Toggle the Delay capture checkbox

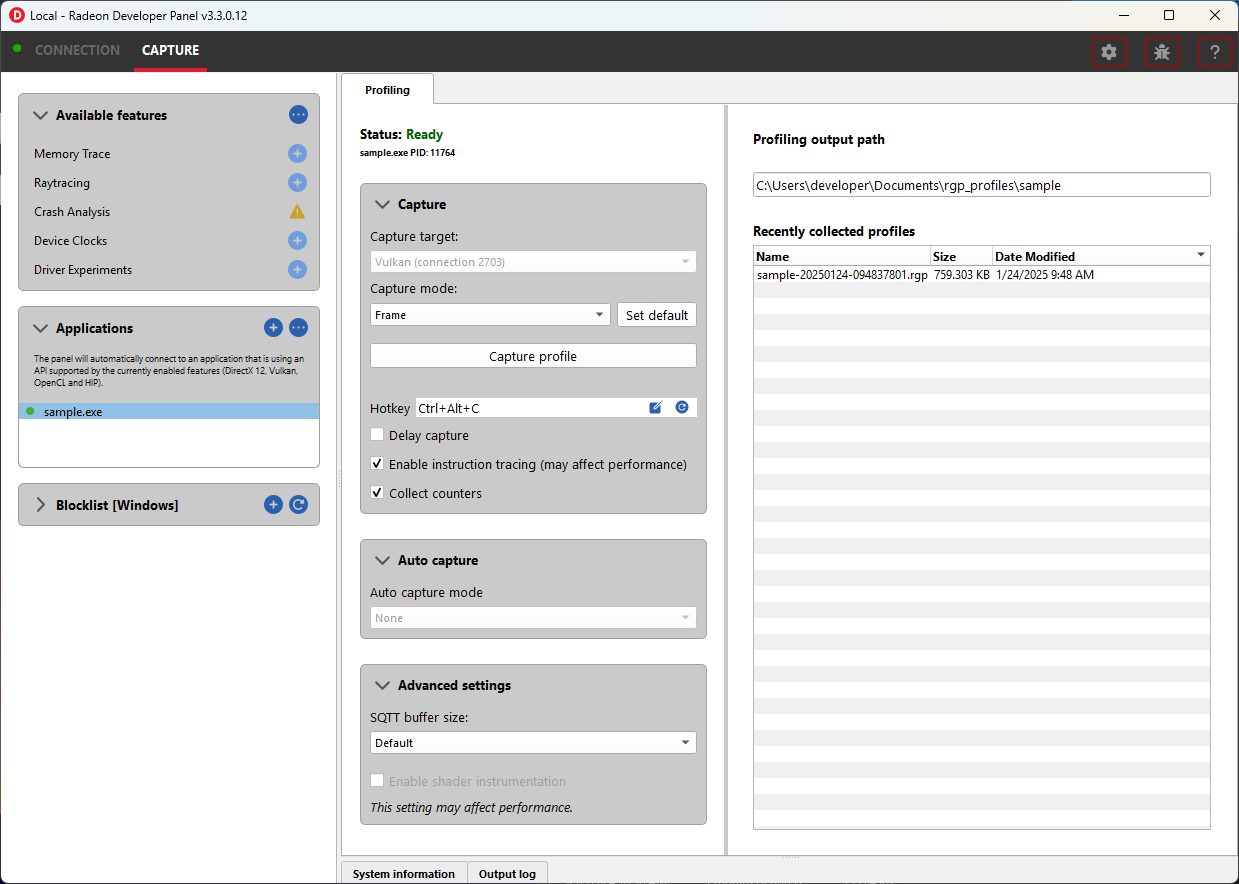coord(377,435)
